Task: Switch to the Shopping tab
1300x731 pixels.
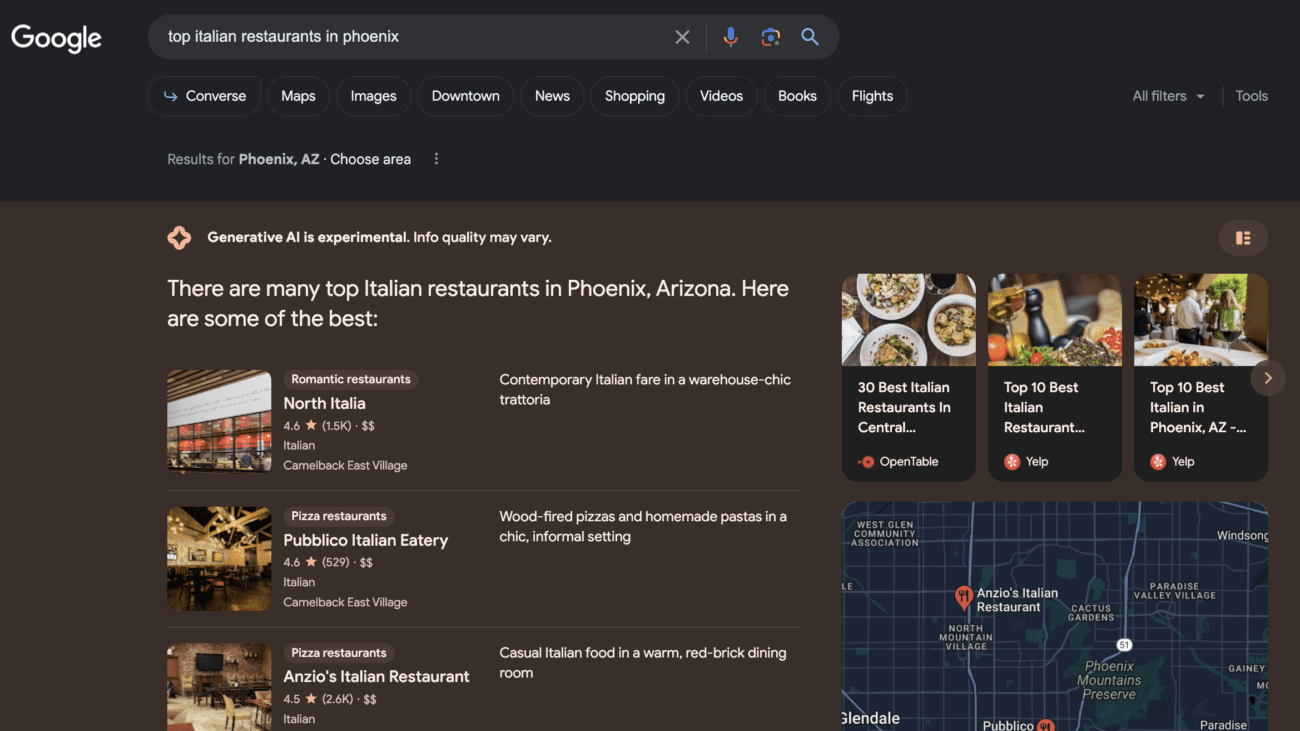Action: pos(635,96)
